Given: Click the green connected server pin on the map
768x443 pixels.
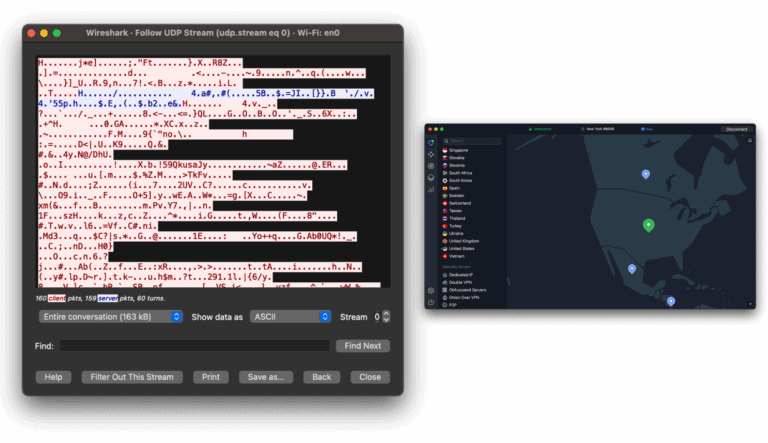Looking at the screenshot, I should tap(648, 225).
